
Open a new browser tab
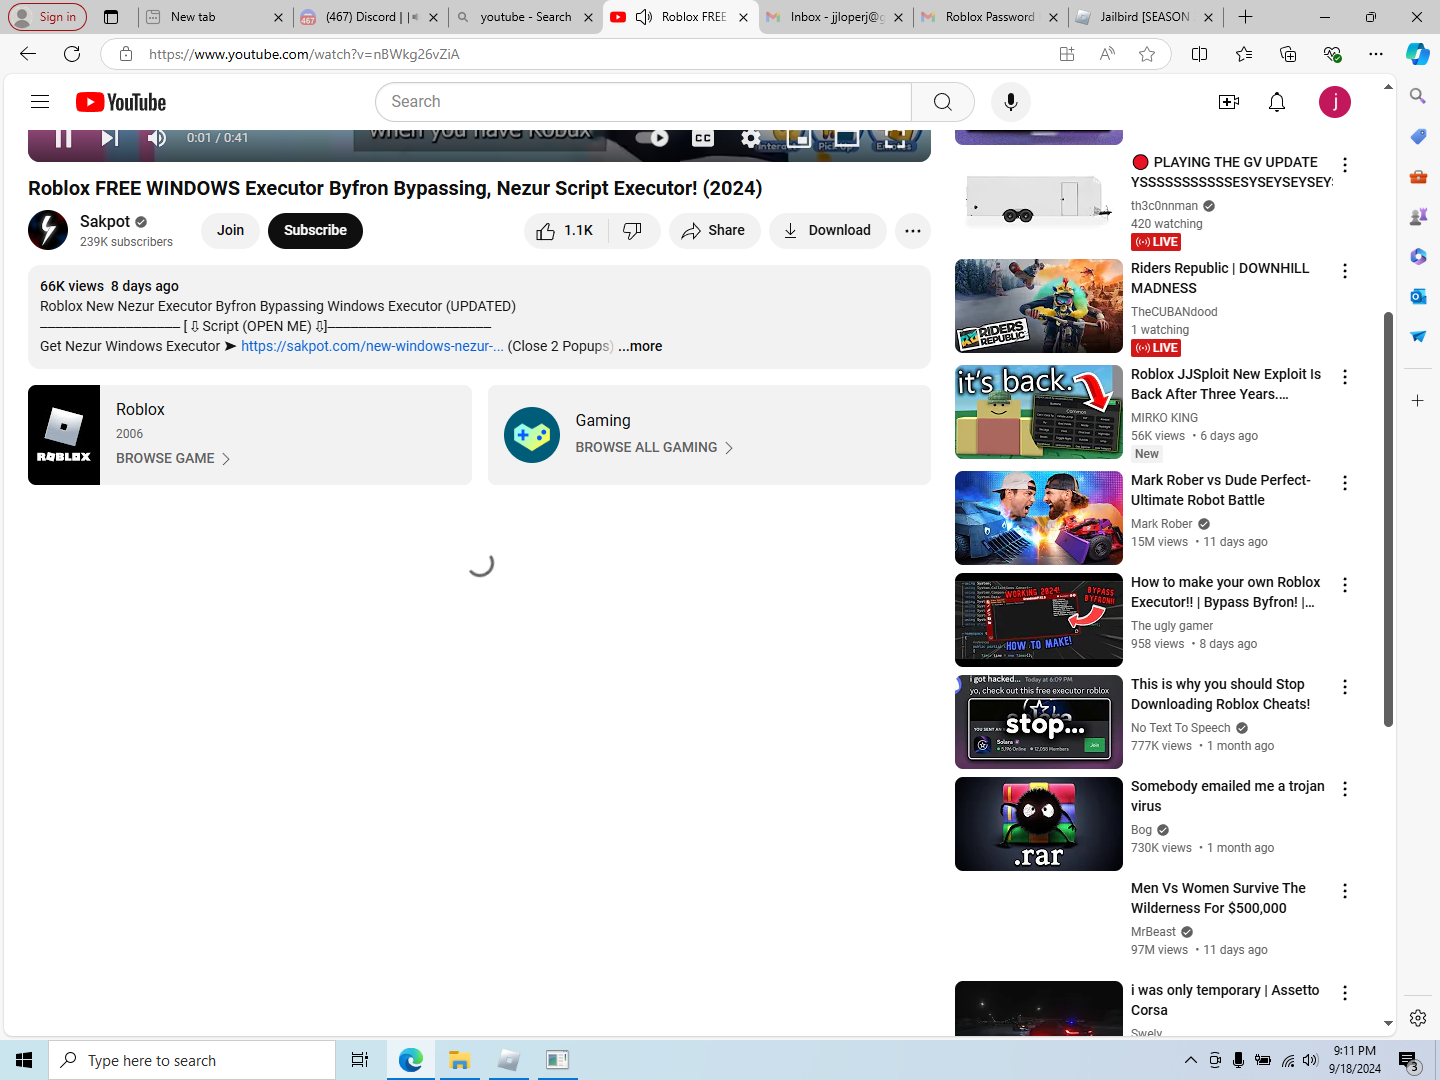point(1245,17)
